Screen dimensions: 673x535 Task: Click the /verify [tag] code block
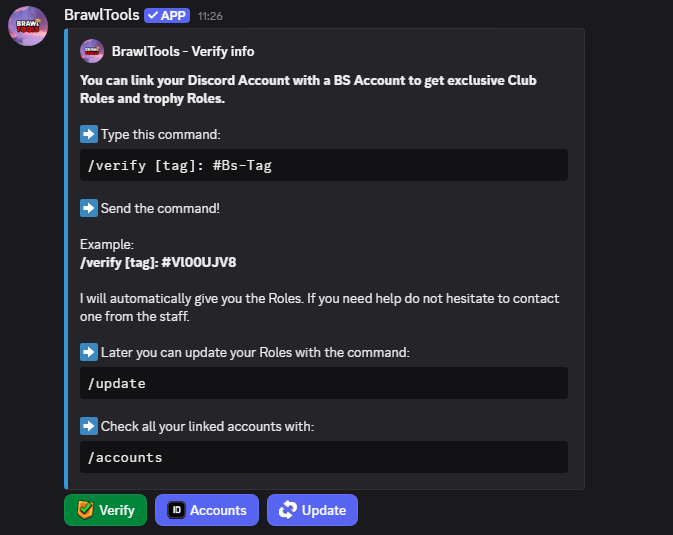pos(324,165)
